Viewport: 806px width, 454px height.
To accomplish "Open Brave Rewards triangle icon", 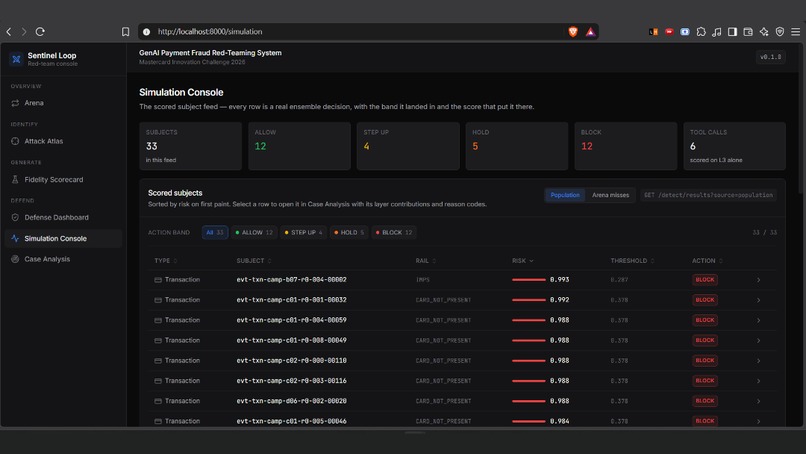I will coord(591,32).
